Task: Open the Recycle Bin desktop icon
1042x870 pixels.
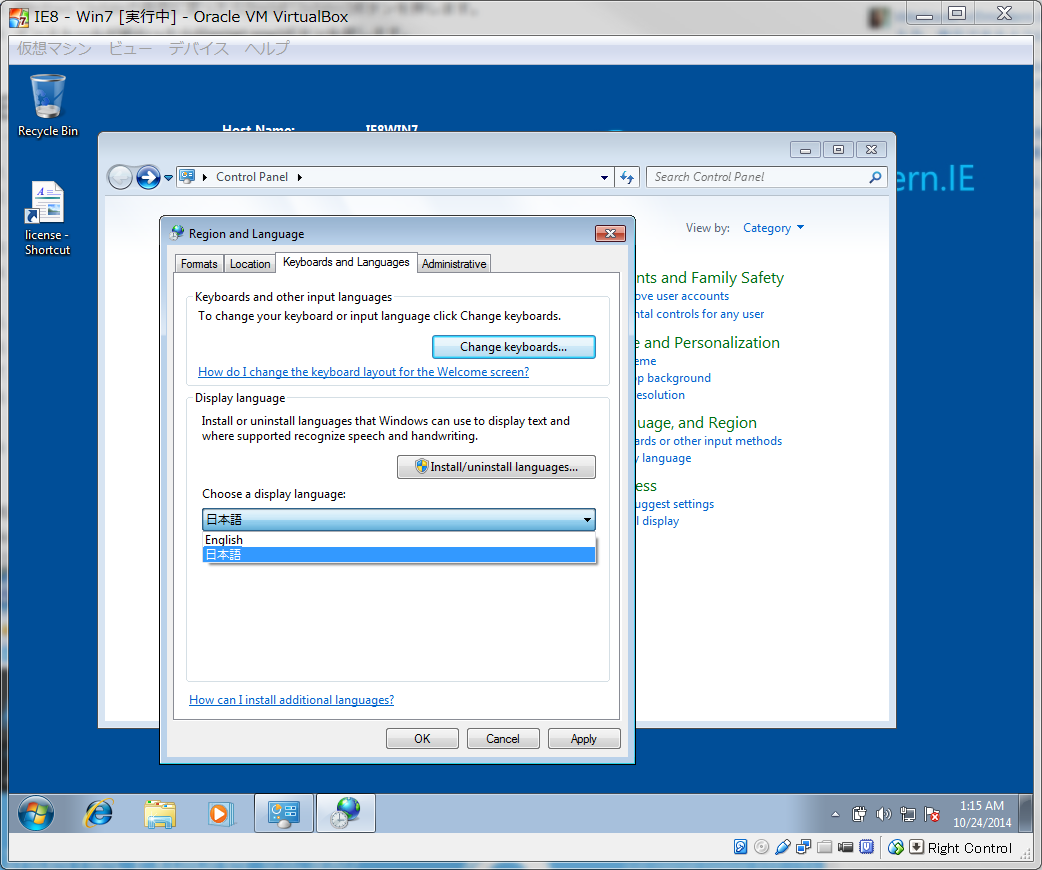Action: [48, 106]
